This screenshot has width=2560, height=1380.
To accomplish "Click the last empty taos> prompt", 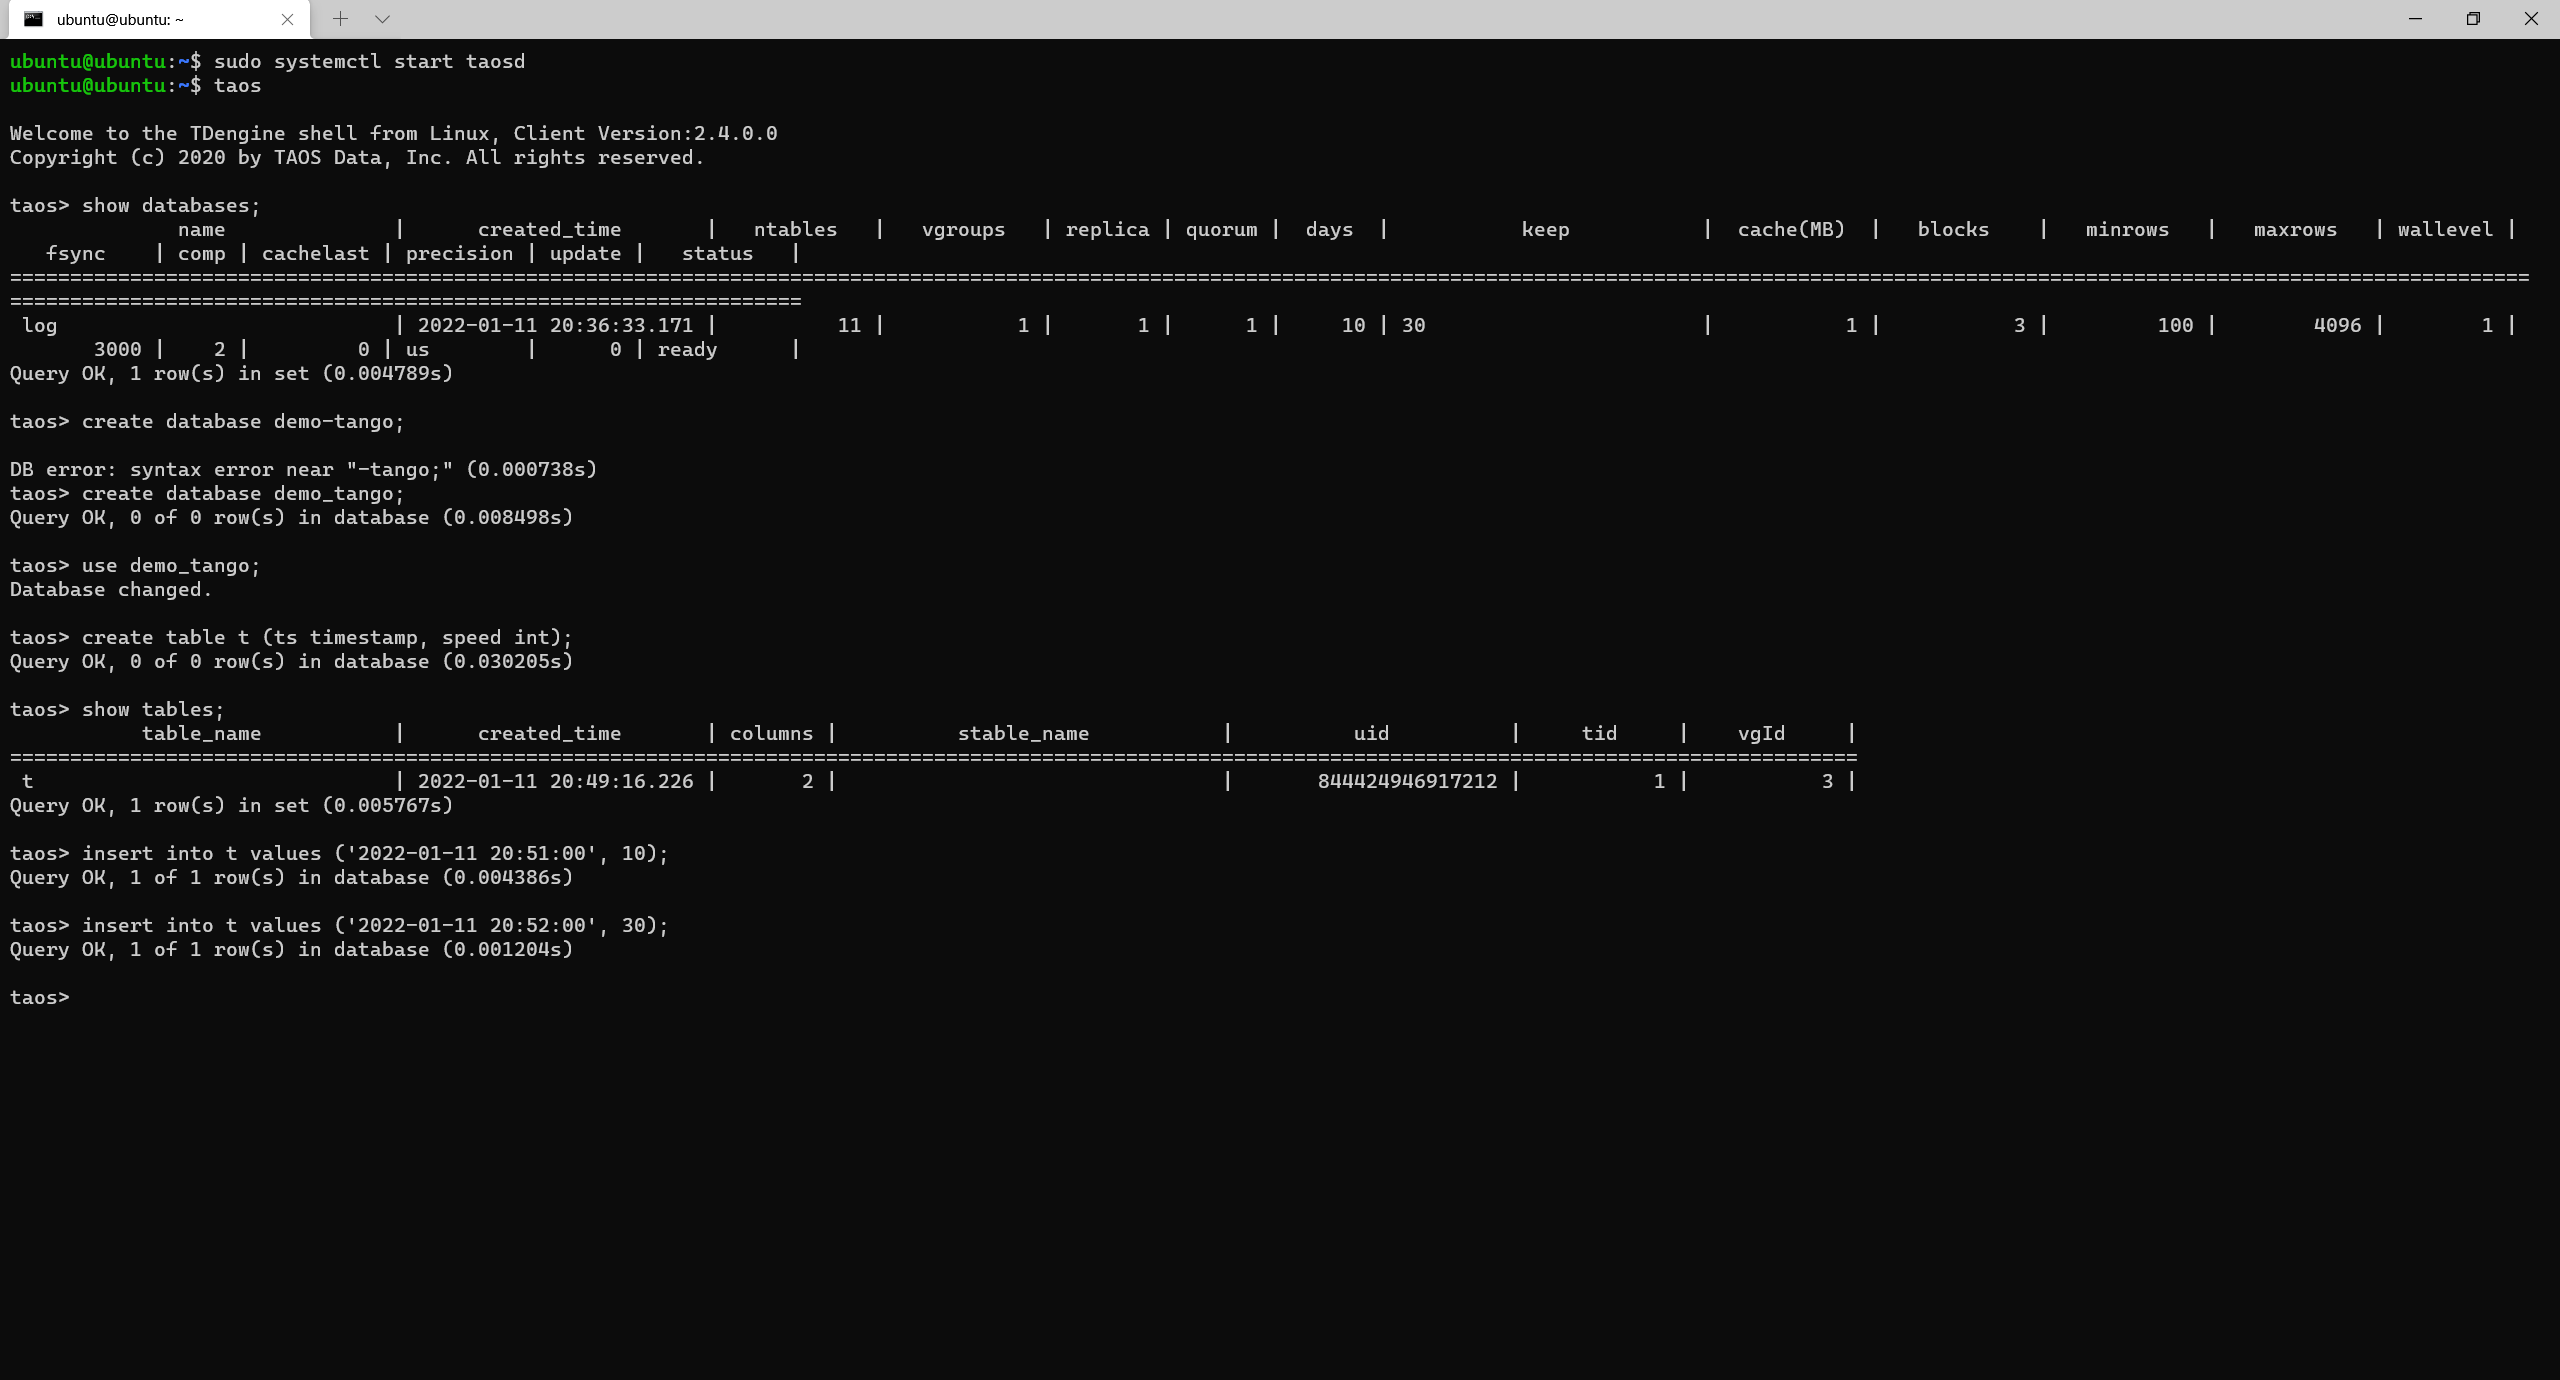I will (x=39, y=997).
